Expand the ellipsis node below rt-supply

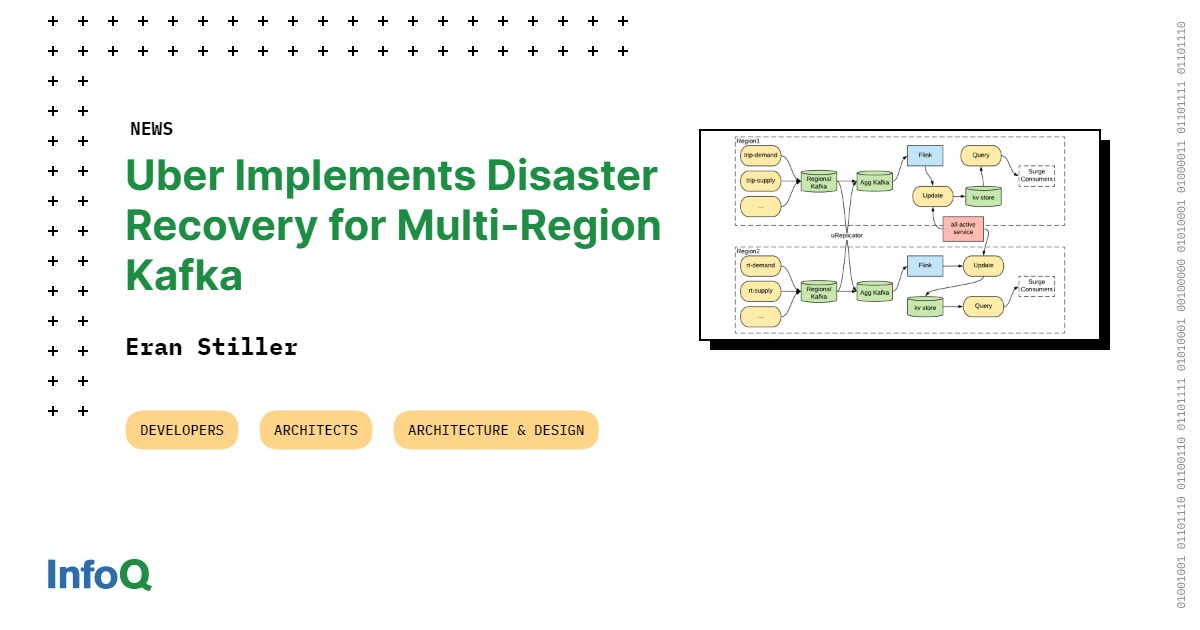click(761, 316)
